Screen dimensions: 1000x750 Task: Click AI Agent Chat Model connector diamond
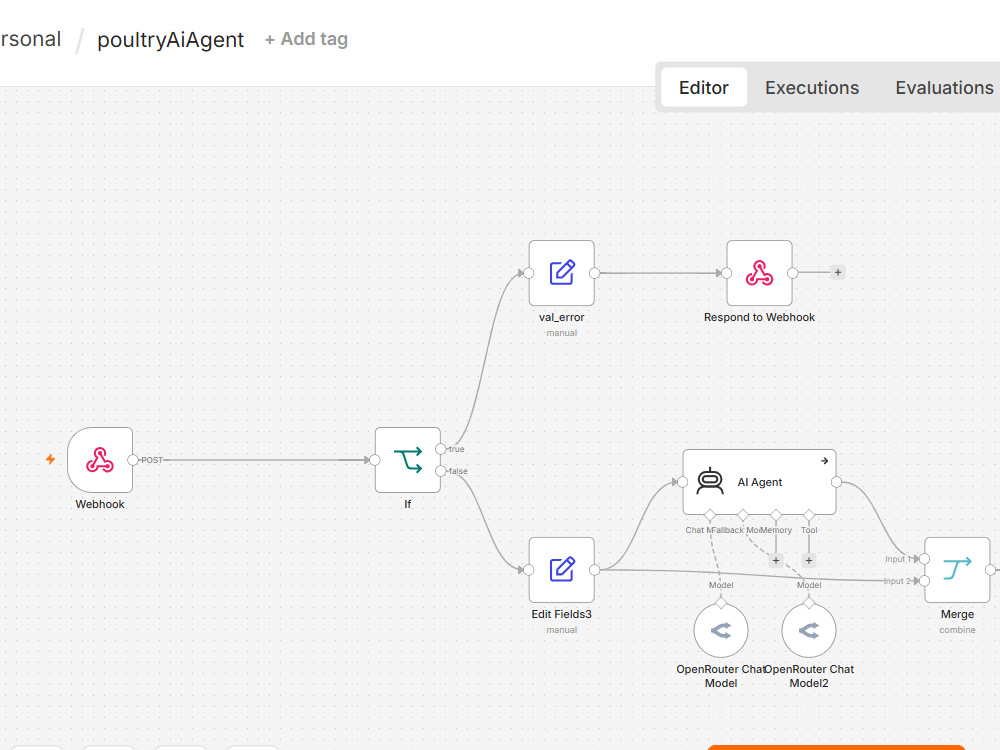[x=710, y=515]
